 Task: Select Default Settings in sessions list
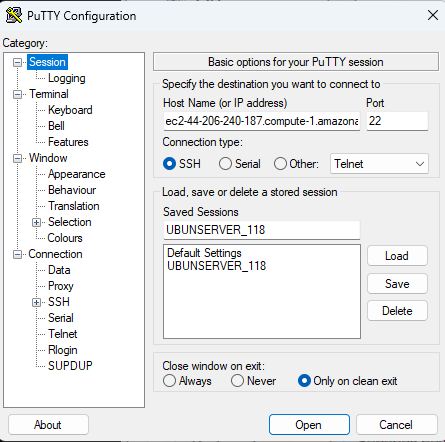pyautogui.click(x=204, y=253)
